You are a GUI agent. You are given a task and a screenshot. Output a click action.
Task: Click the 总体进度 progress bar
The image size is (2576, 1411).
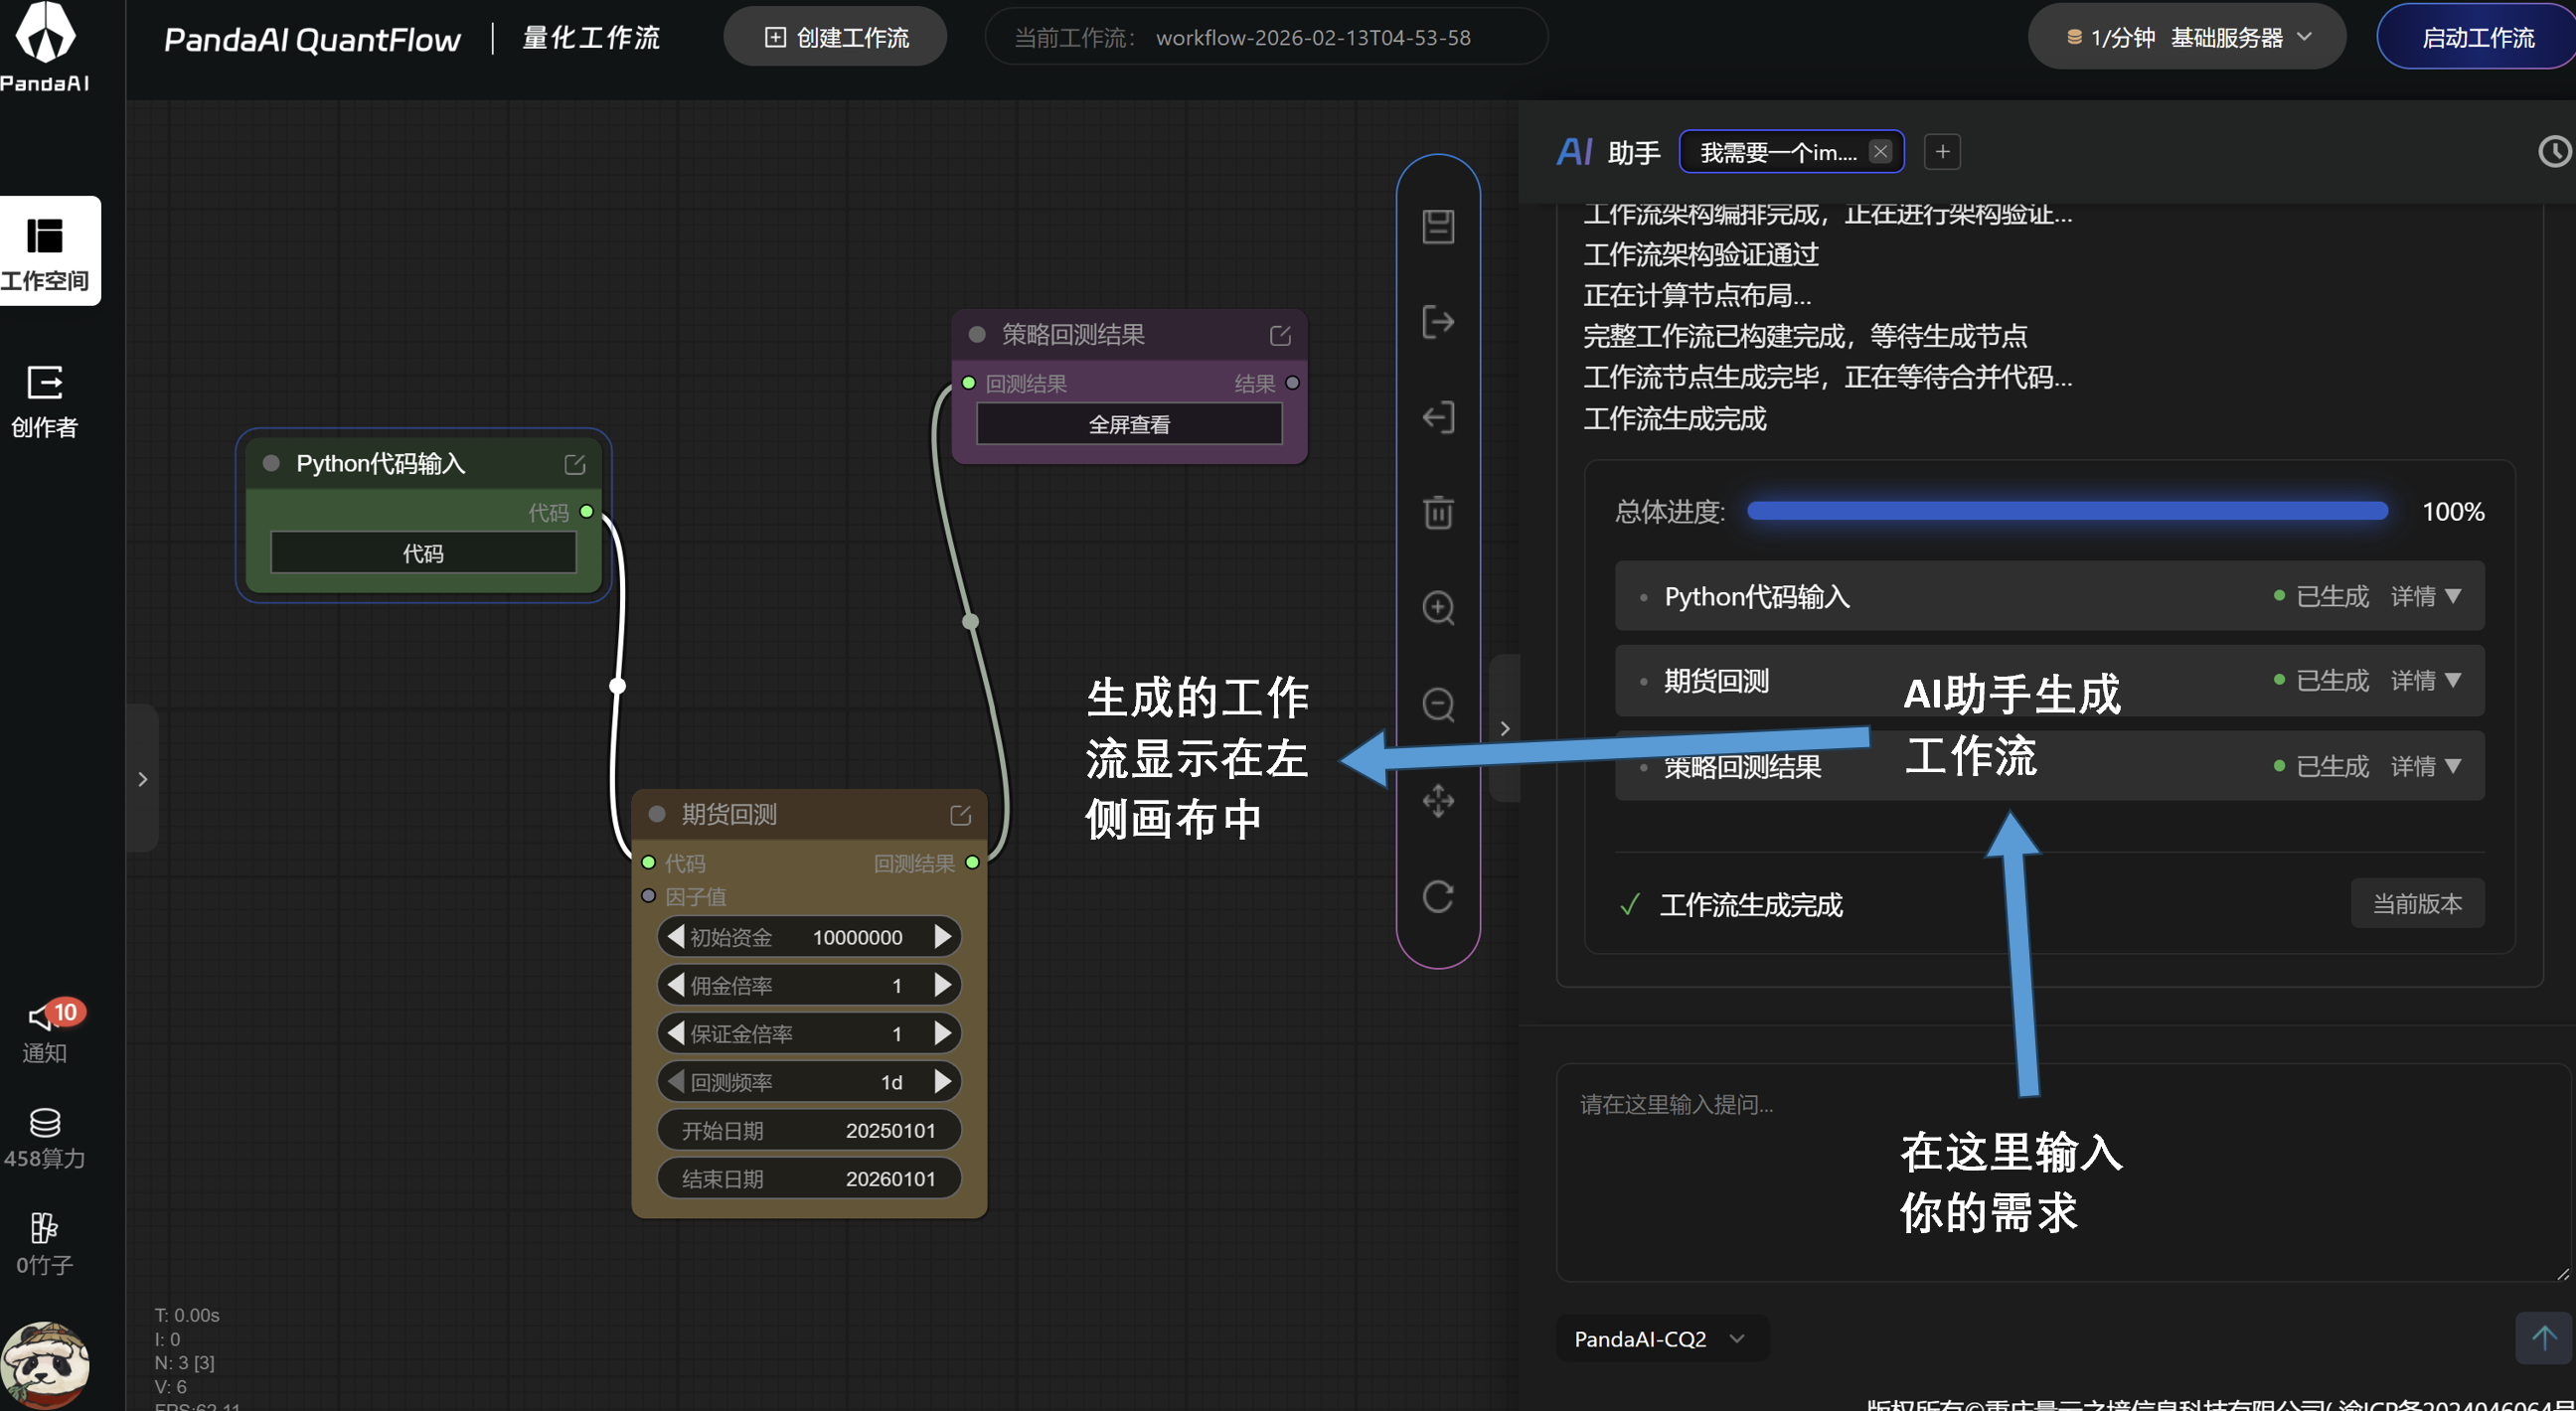2067,511
